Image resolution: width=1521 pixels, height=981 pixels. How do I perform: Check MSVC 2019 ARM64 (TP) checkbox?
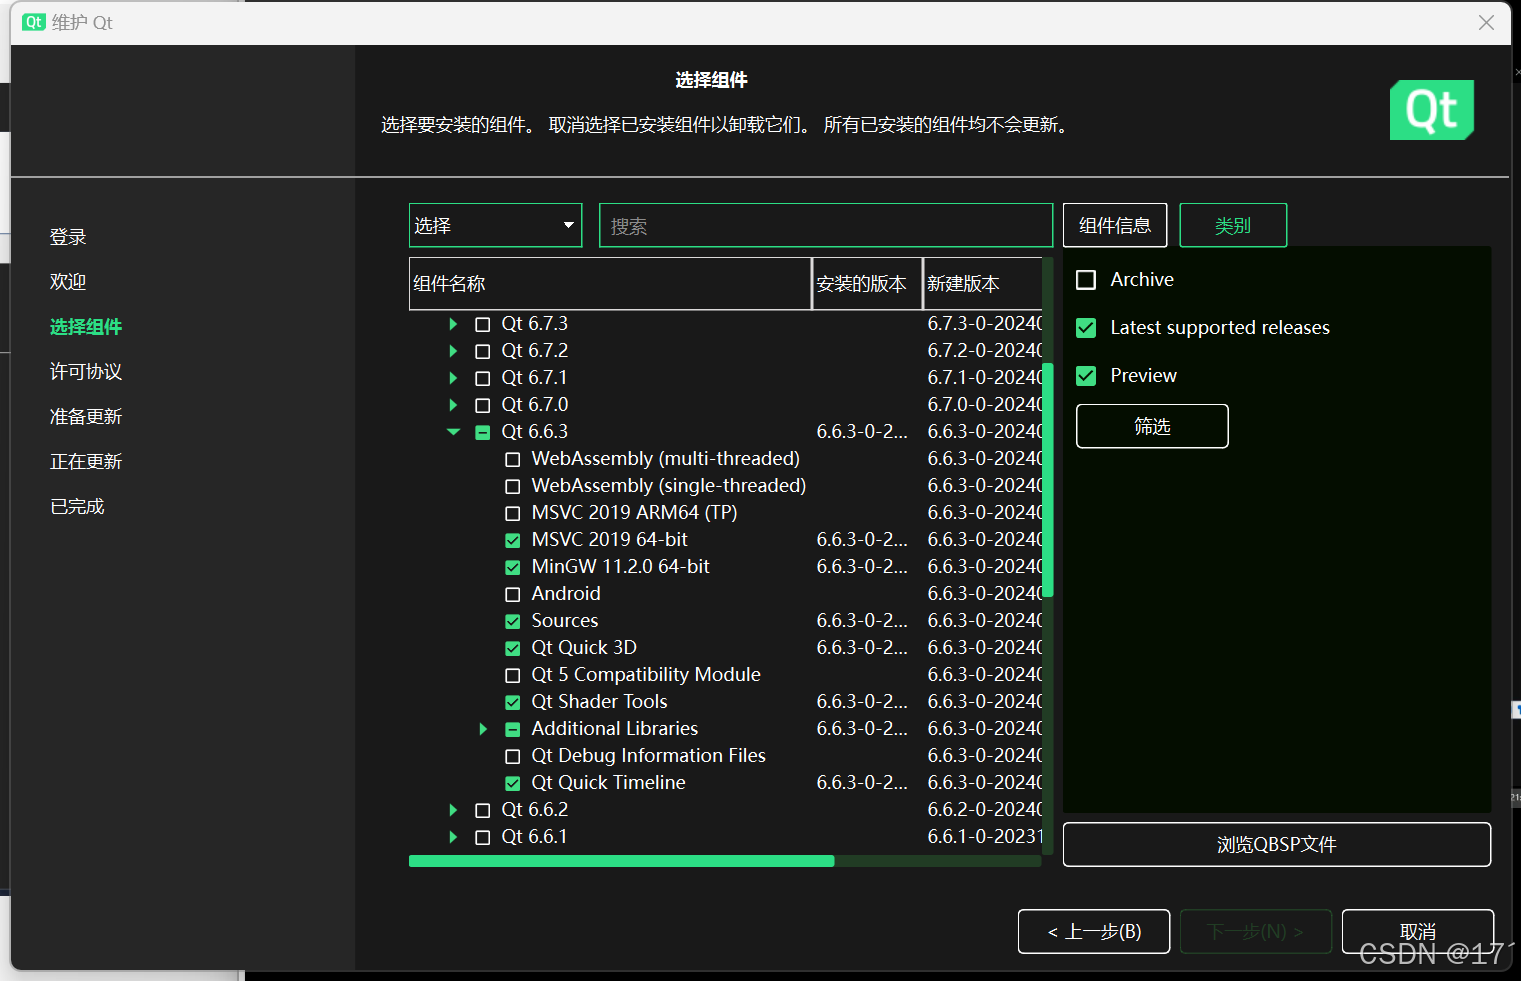[x=513, y=513]
